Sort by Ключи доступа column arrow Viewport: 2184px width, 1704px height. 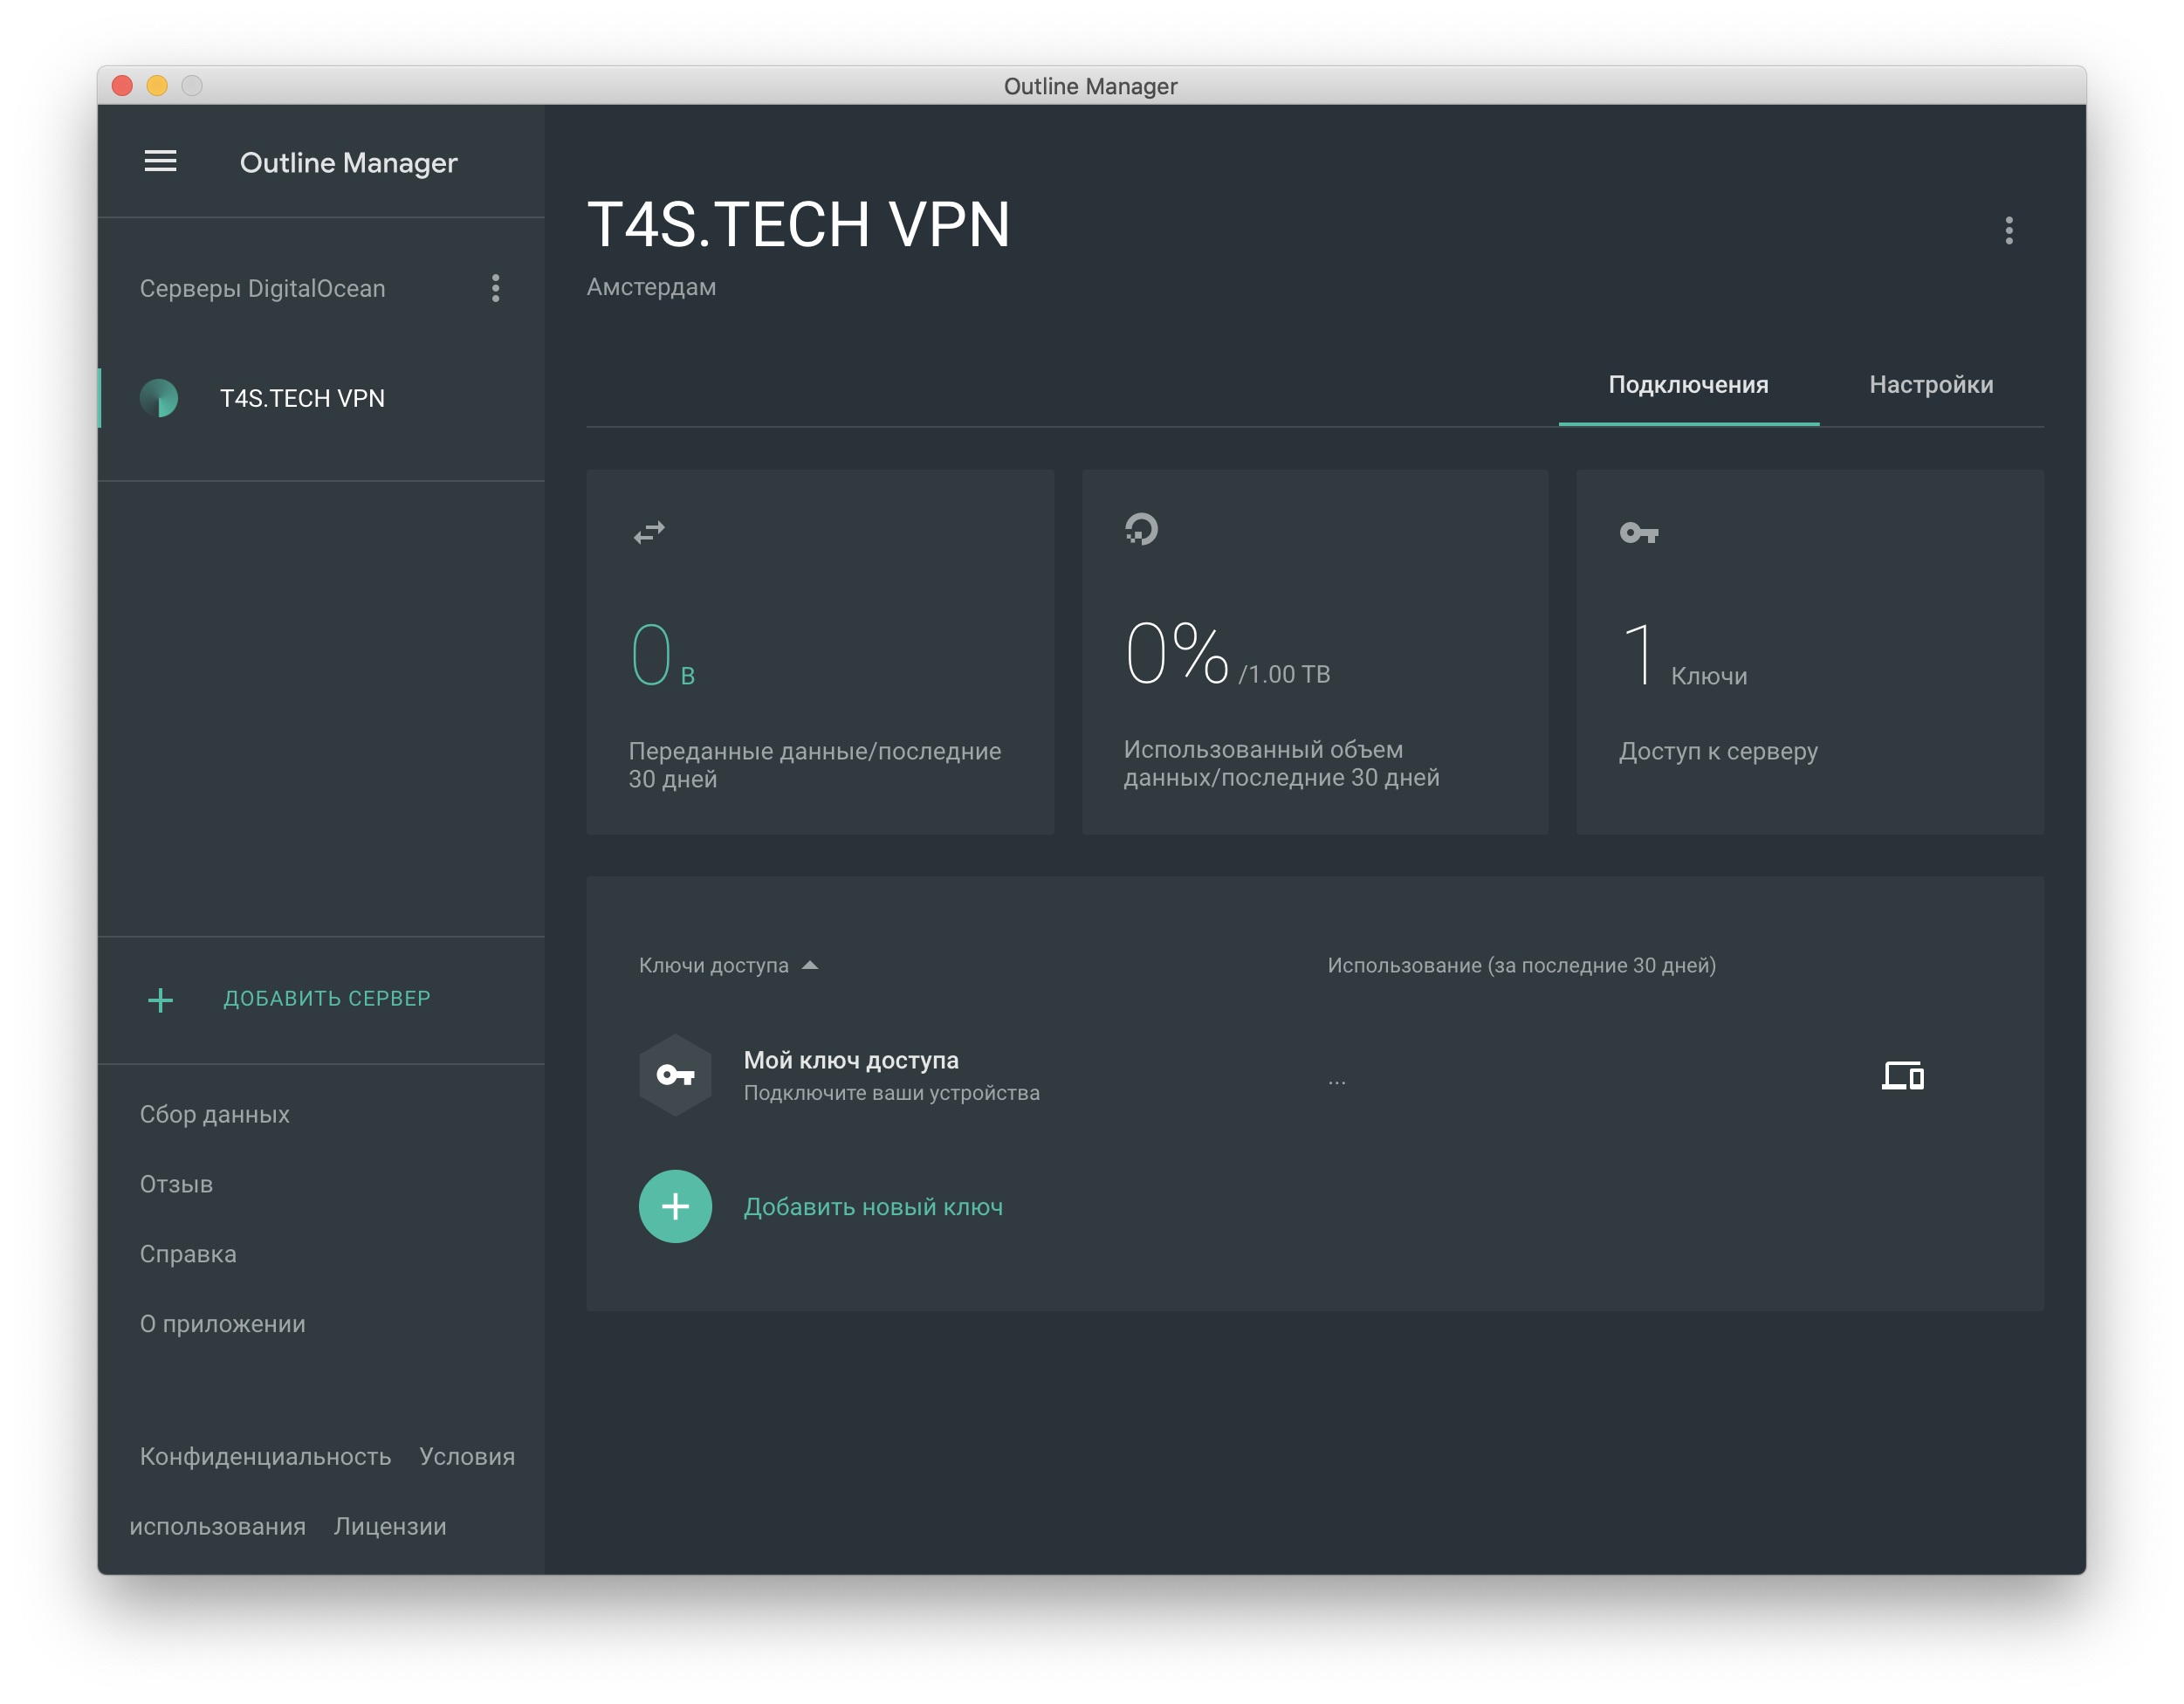click(810, 965)
